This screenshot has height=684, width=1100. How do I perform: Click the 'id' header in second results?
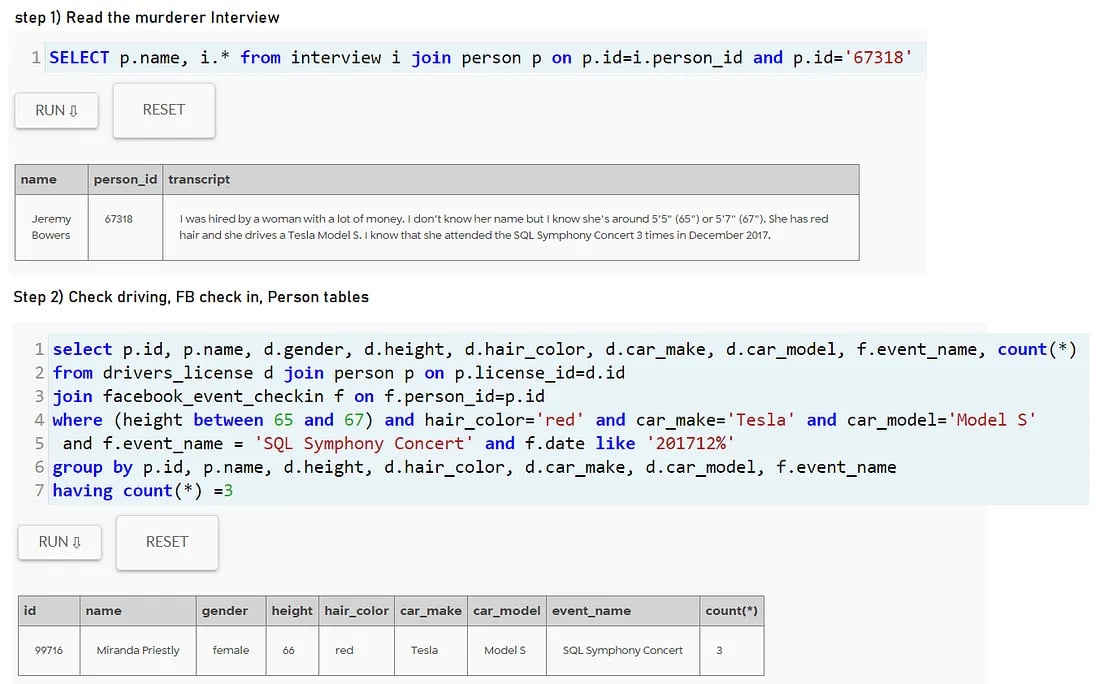(x=49, y=611)
